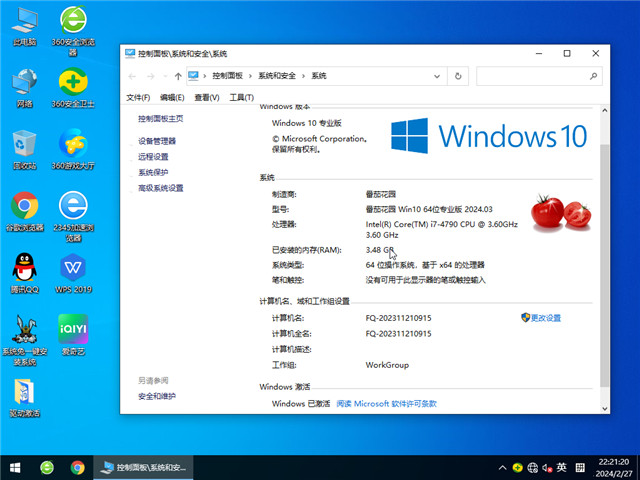Screen dimensions: 640x480
Task: Click the Windows 10 专业版 edition text
Action: click(x=307, y=123)
